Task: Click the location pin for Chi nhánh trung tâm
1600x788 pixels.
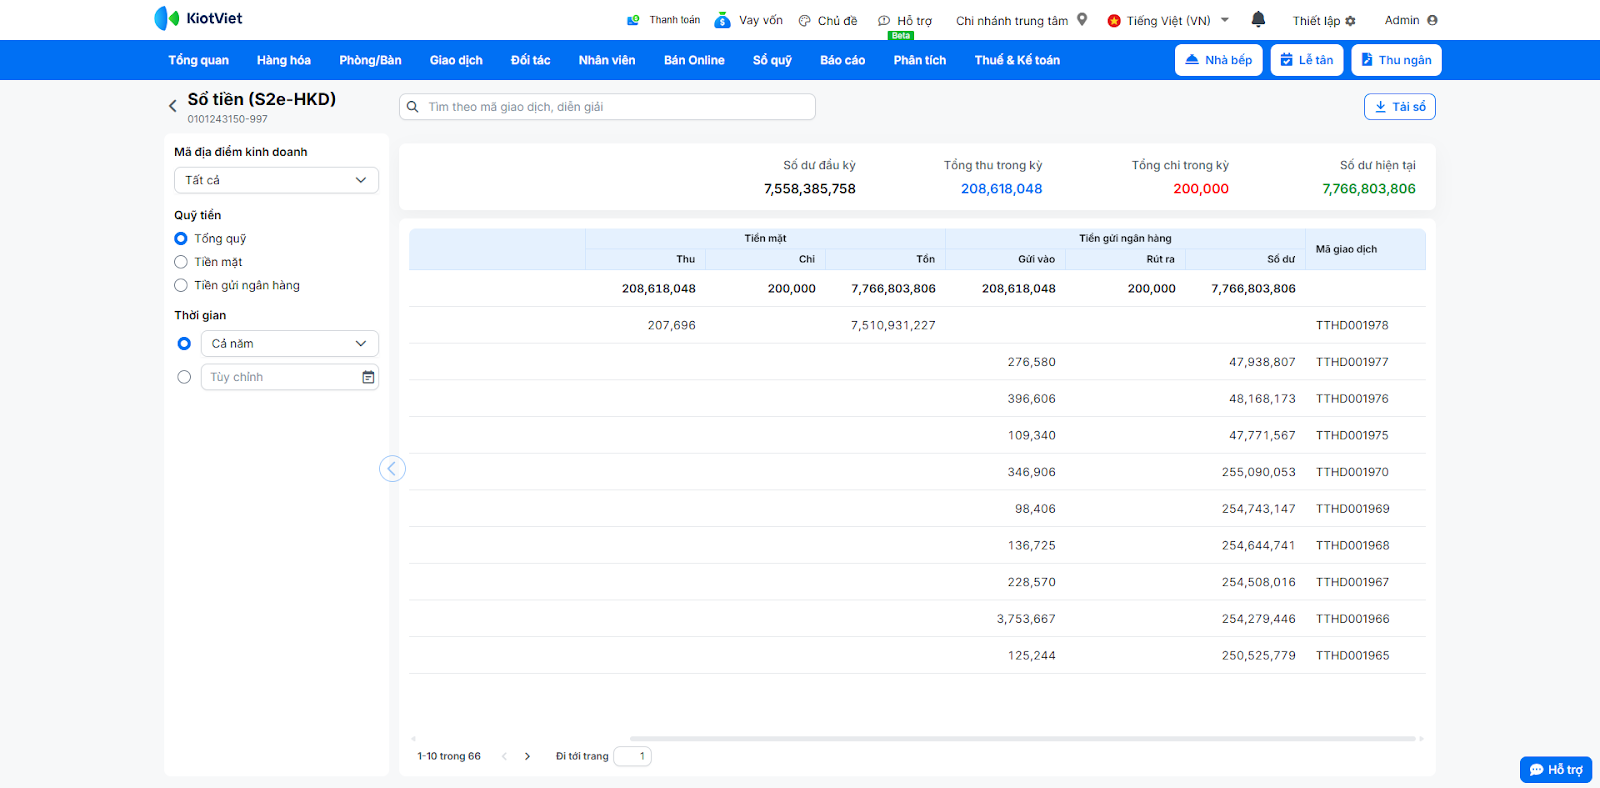Action: tap(1082, 19)
